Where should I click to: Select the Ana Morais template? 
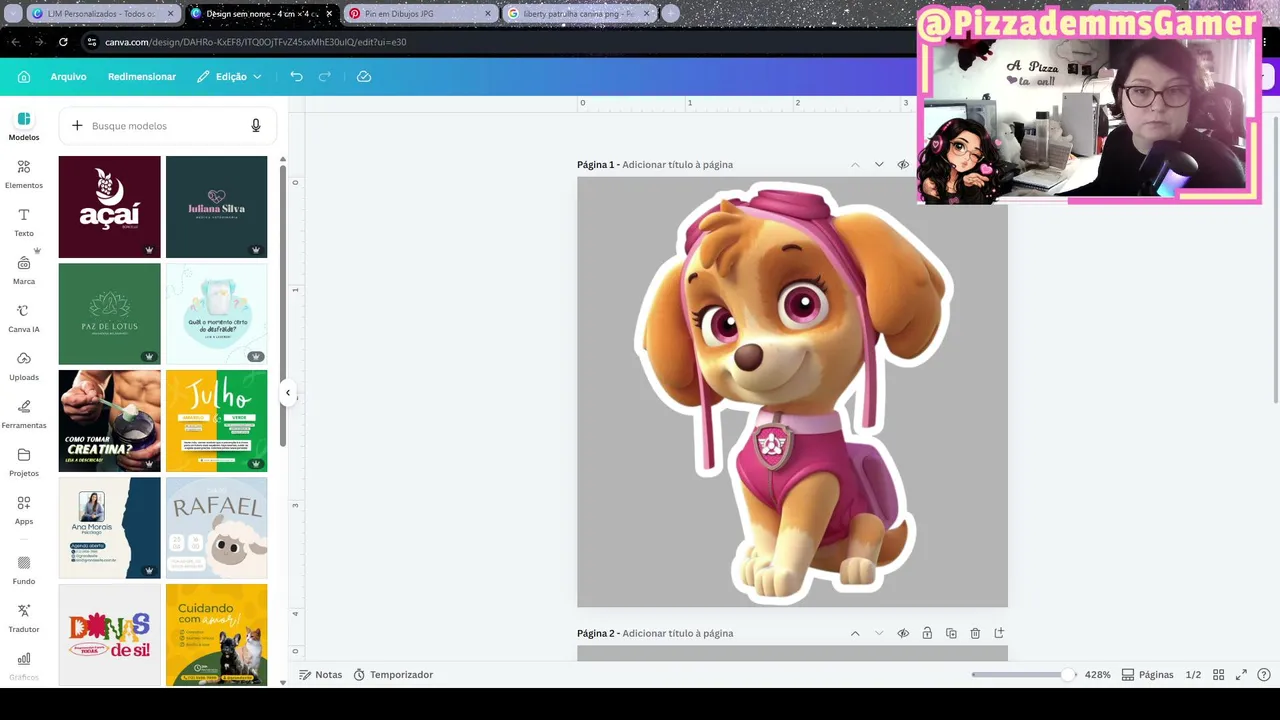click(110, 528)
